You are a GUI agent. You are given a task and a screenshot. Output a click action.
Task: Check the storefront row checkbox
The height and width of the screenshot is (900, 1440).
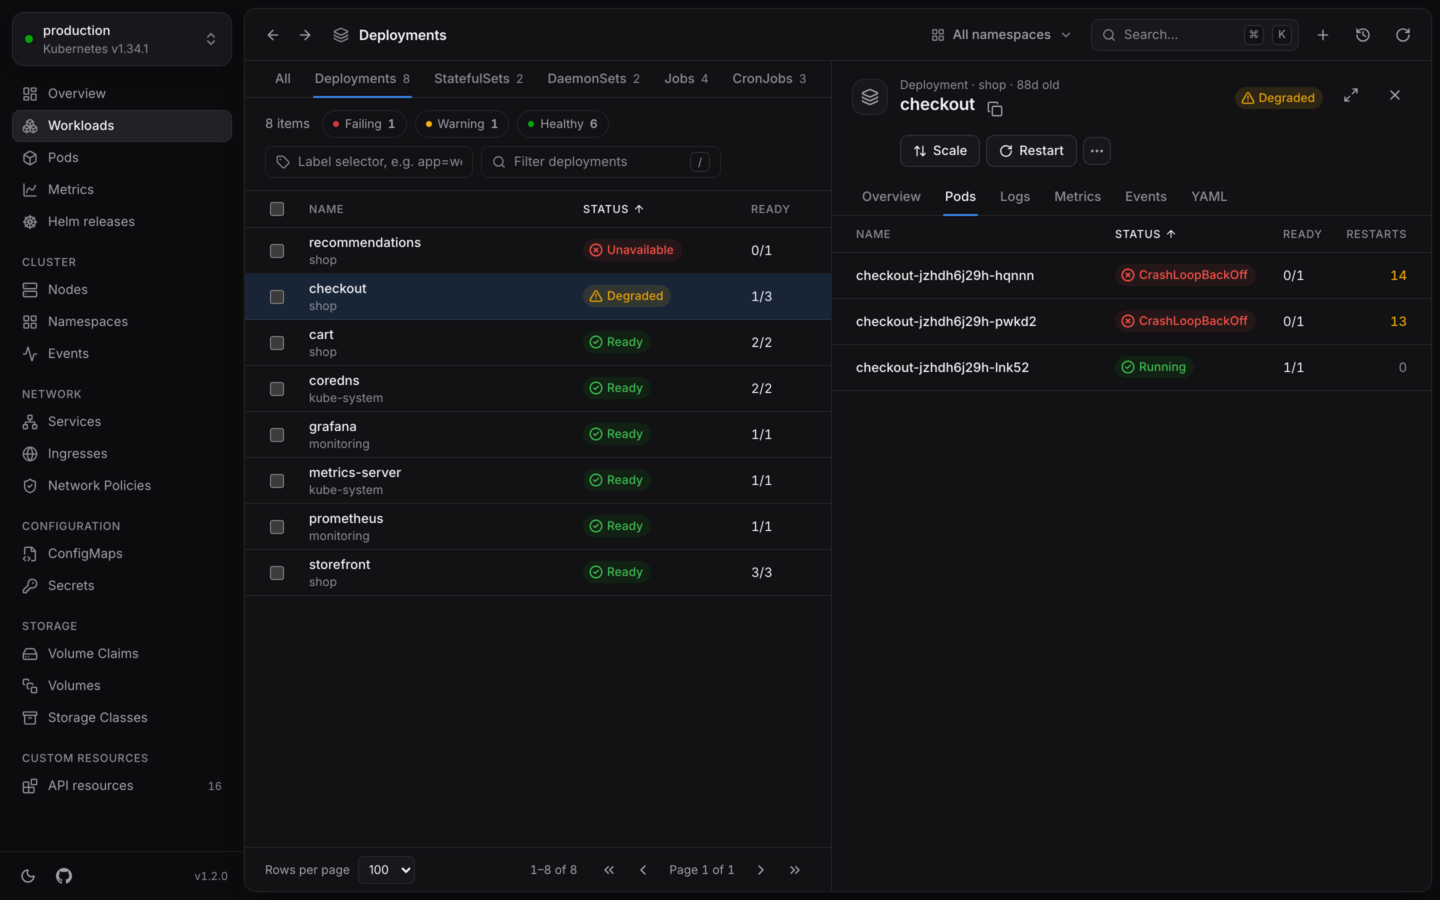pos(277,573)
